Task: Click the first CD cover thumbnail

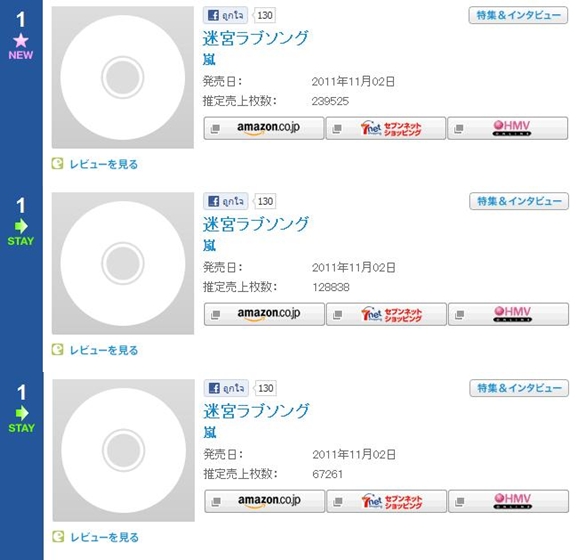Action: 123,77
